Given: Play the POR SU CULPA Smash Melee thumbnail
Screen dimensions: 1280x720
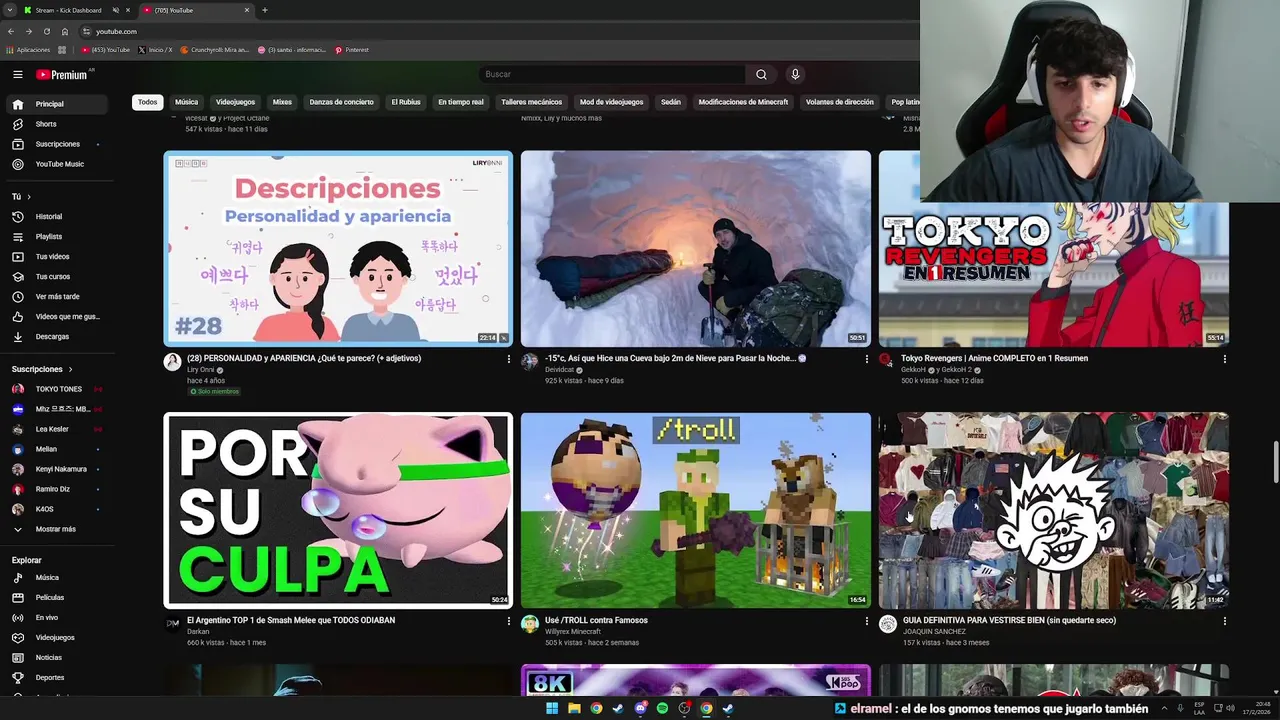Looking at the screenshot, I should coord(338,510).
